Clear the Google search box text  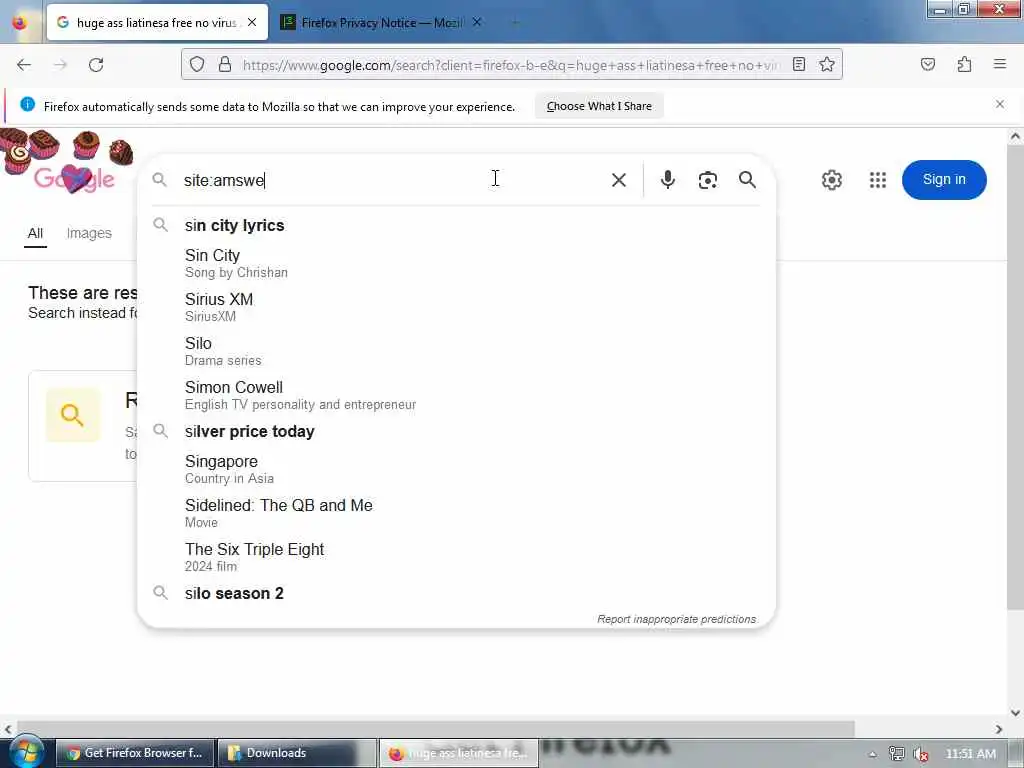(x=619, y=180)
